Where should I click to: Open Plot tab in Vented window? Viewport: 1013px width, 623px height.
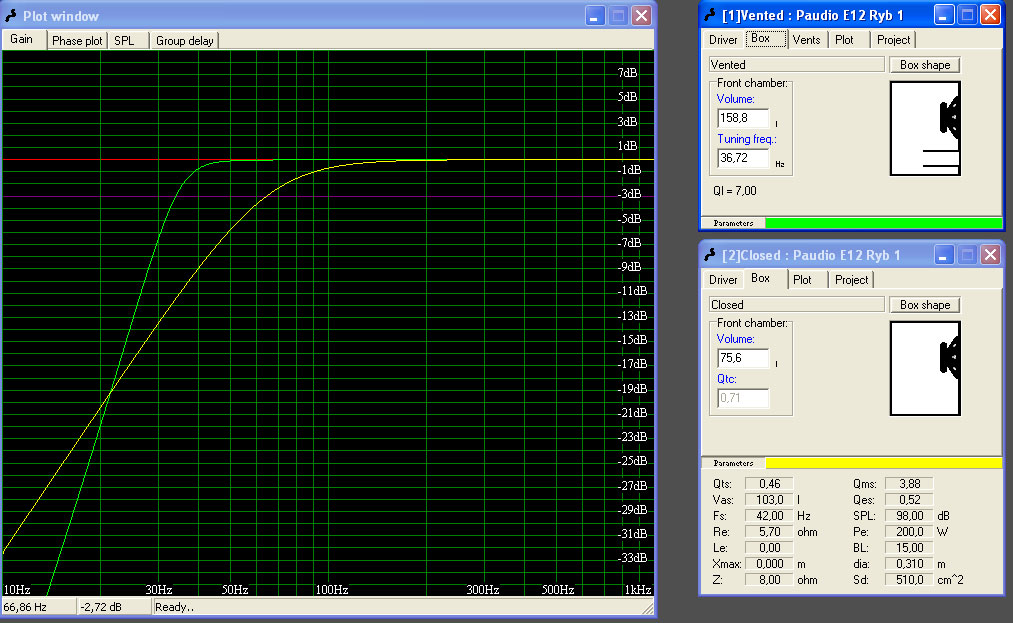click(x=847, y=40)
